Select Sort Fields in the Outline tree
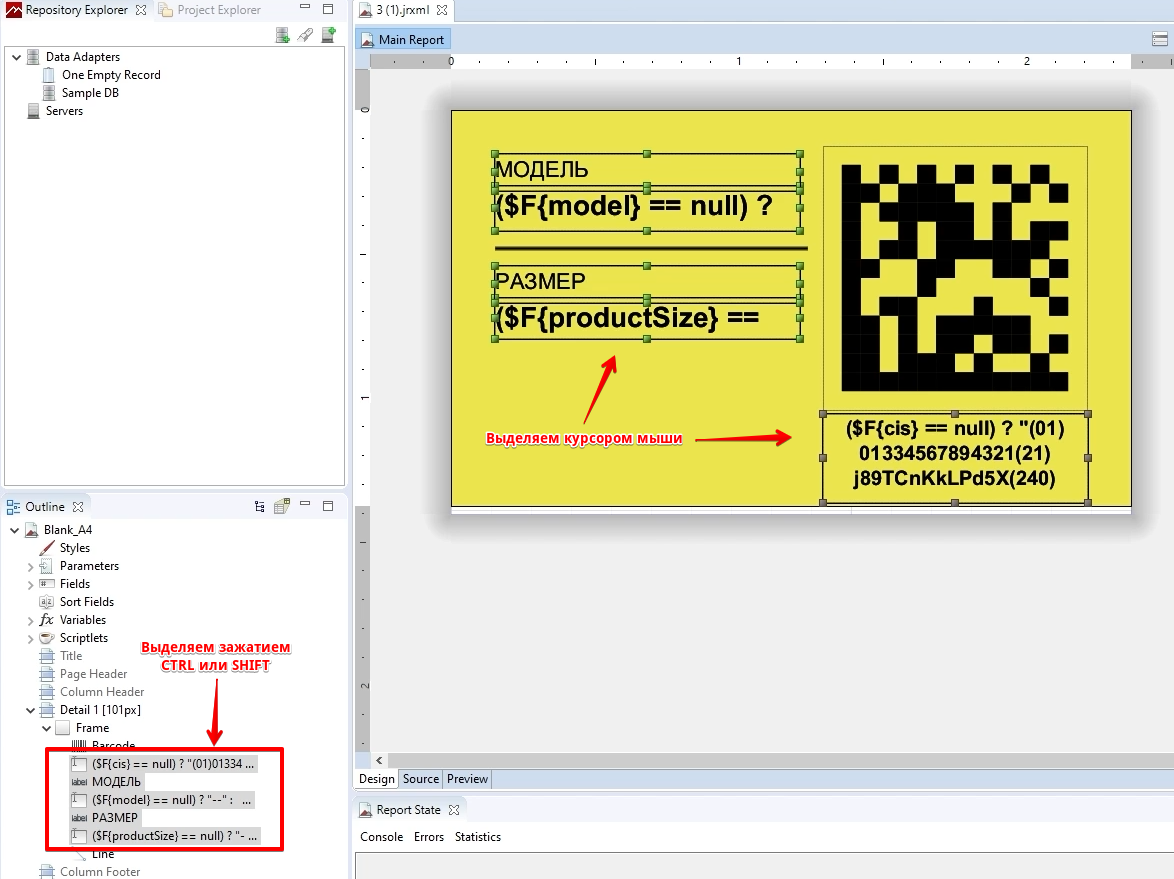Screen dimensions: 1174x879 (87, 602)
